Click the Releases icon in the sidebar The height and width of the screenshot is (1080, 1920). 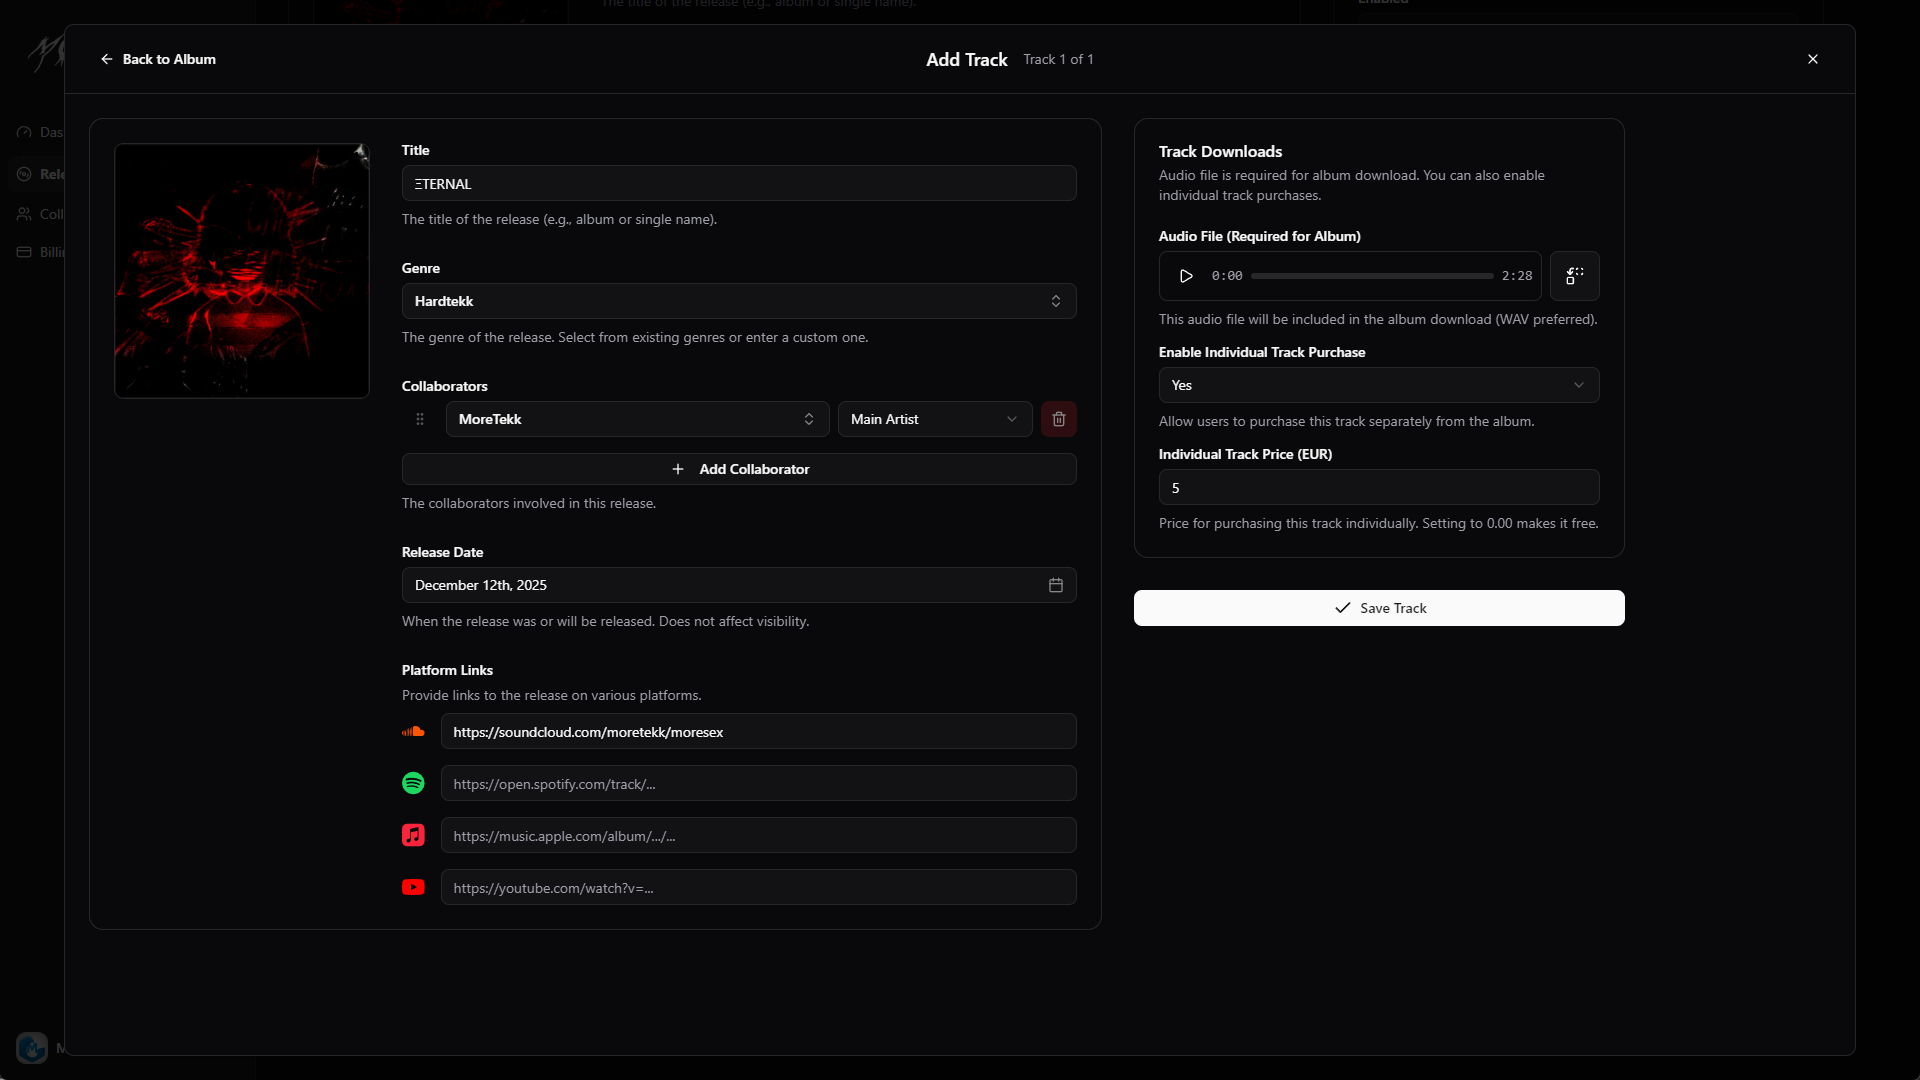(24, 173)
